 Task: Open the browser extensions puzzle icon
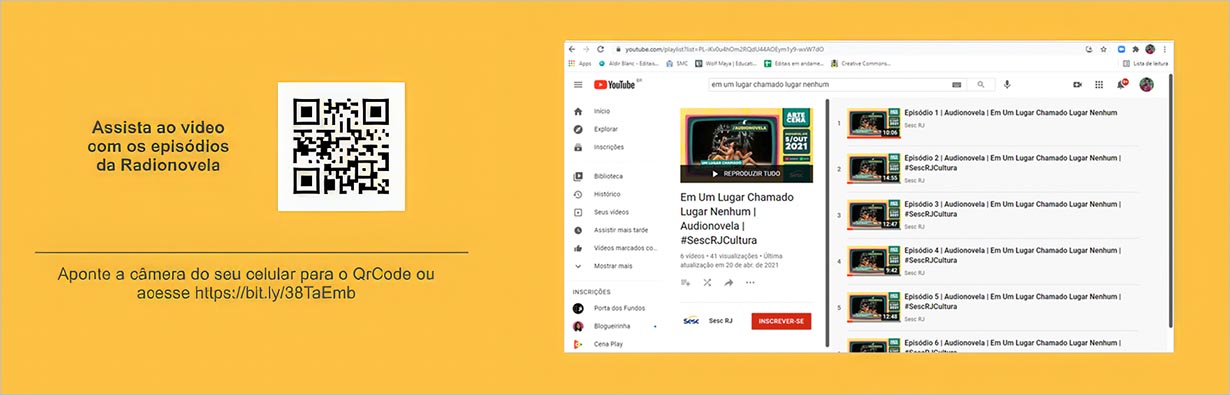[1136, 48]
